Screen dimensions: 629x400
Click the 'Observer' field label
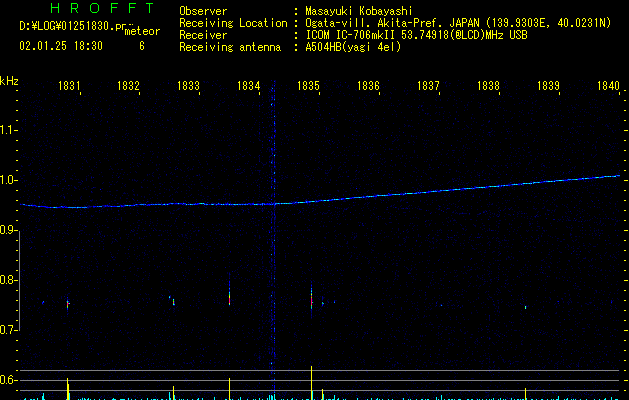point(203,11)
